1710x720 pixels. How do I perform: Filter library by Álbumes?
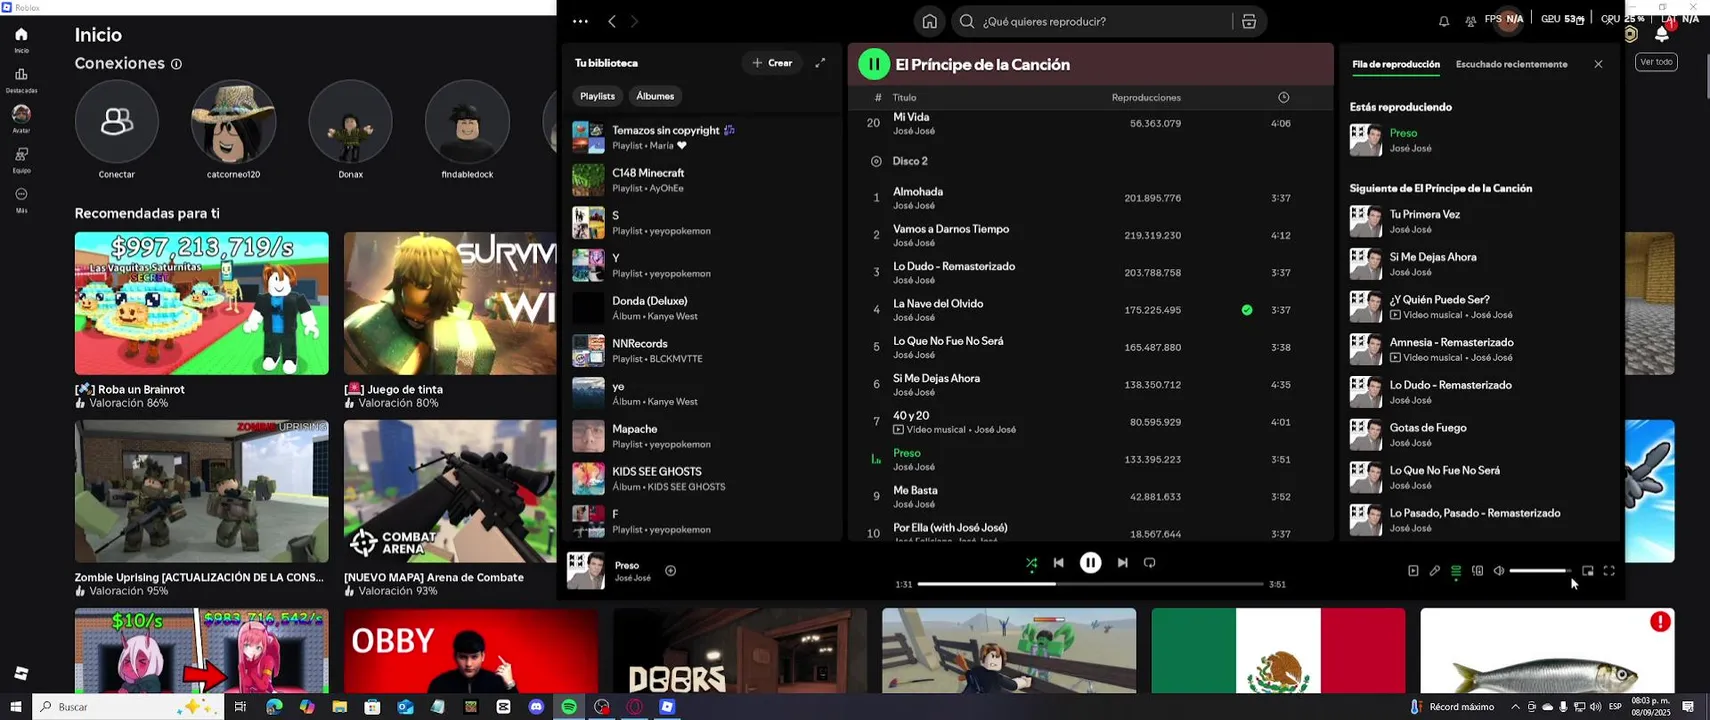point(655,96)
